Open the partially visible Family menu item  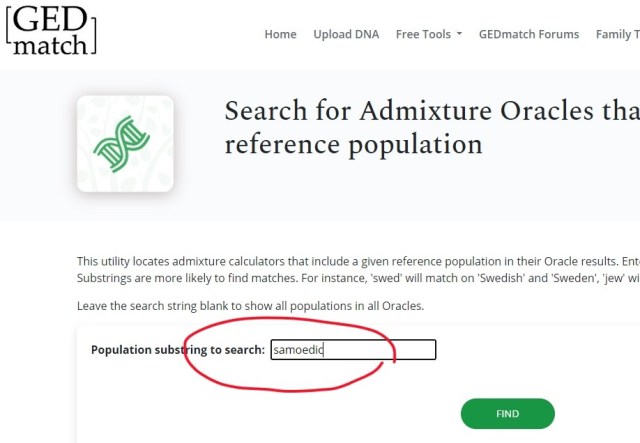click(616, 34)
